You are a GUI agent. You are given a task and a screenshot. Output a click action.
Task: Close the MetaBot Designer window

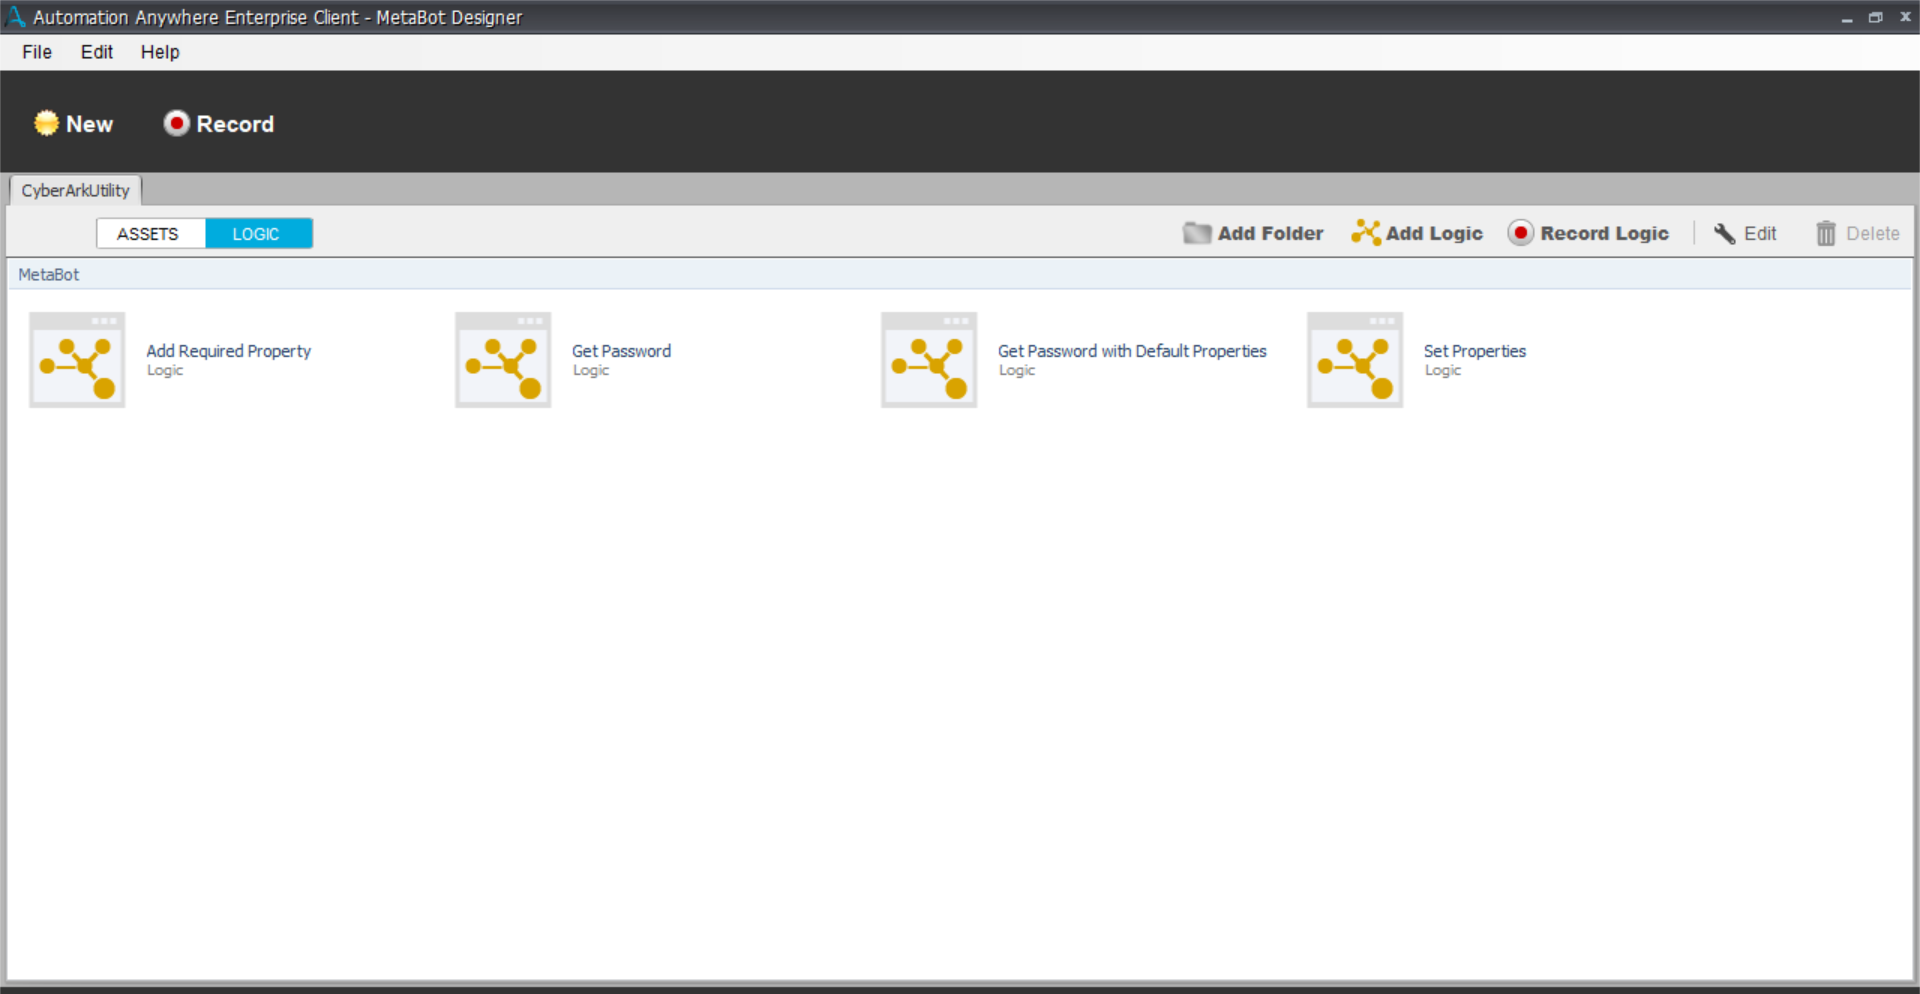(x=1906, y=17)
